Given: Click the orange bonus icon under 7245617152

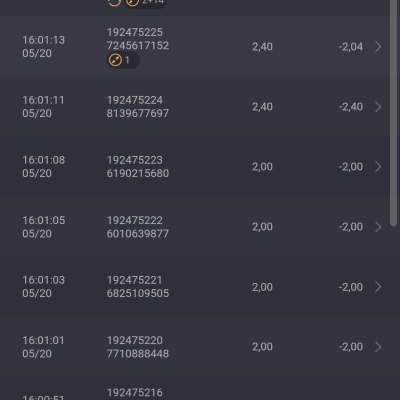Looking at the screenshot, I should tap(115, 60).
